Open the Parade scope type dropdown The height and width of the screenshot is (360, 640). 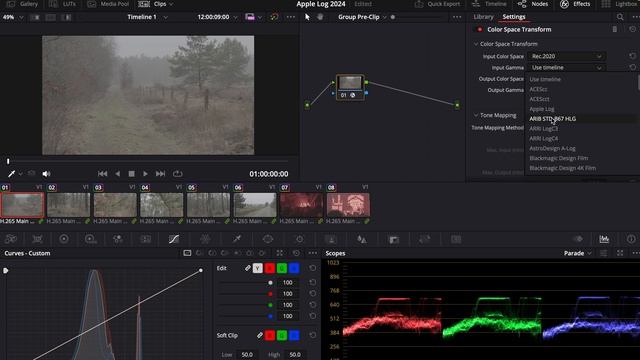pos(578,253)
